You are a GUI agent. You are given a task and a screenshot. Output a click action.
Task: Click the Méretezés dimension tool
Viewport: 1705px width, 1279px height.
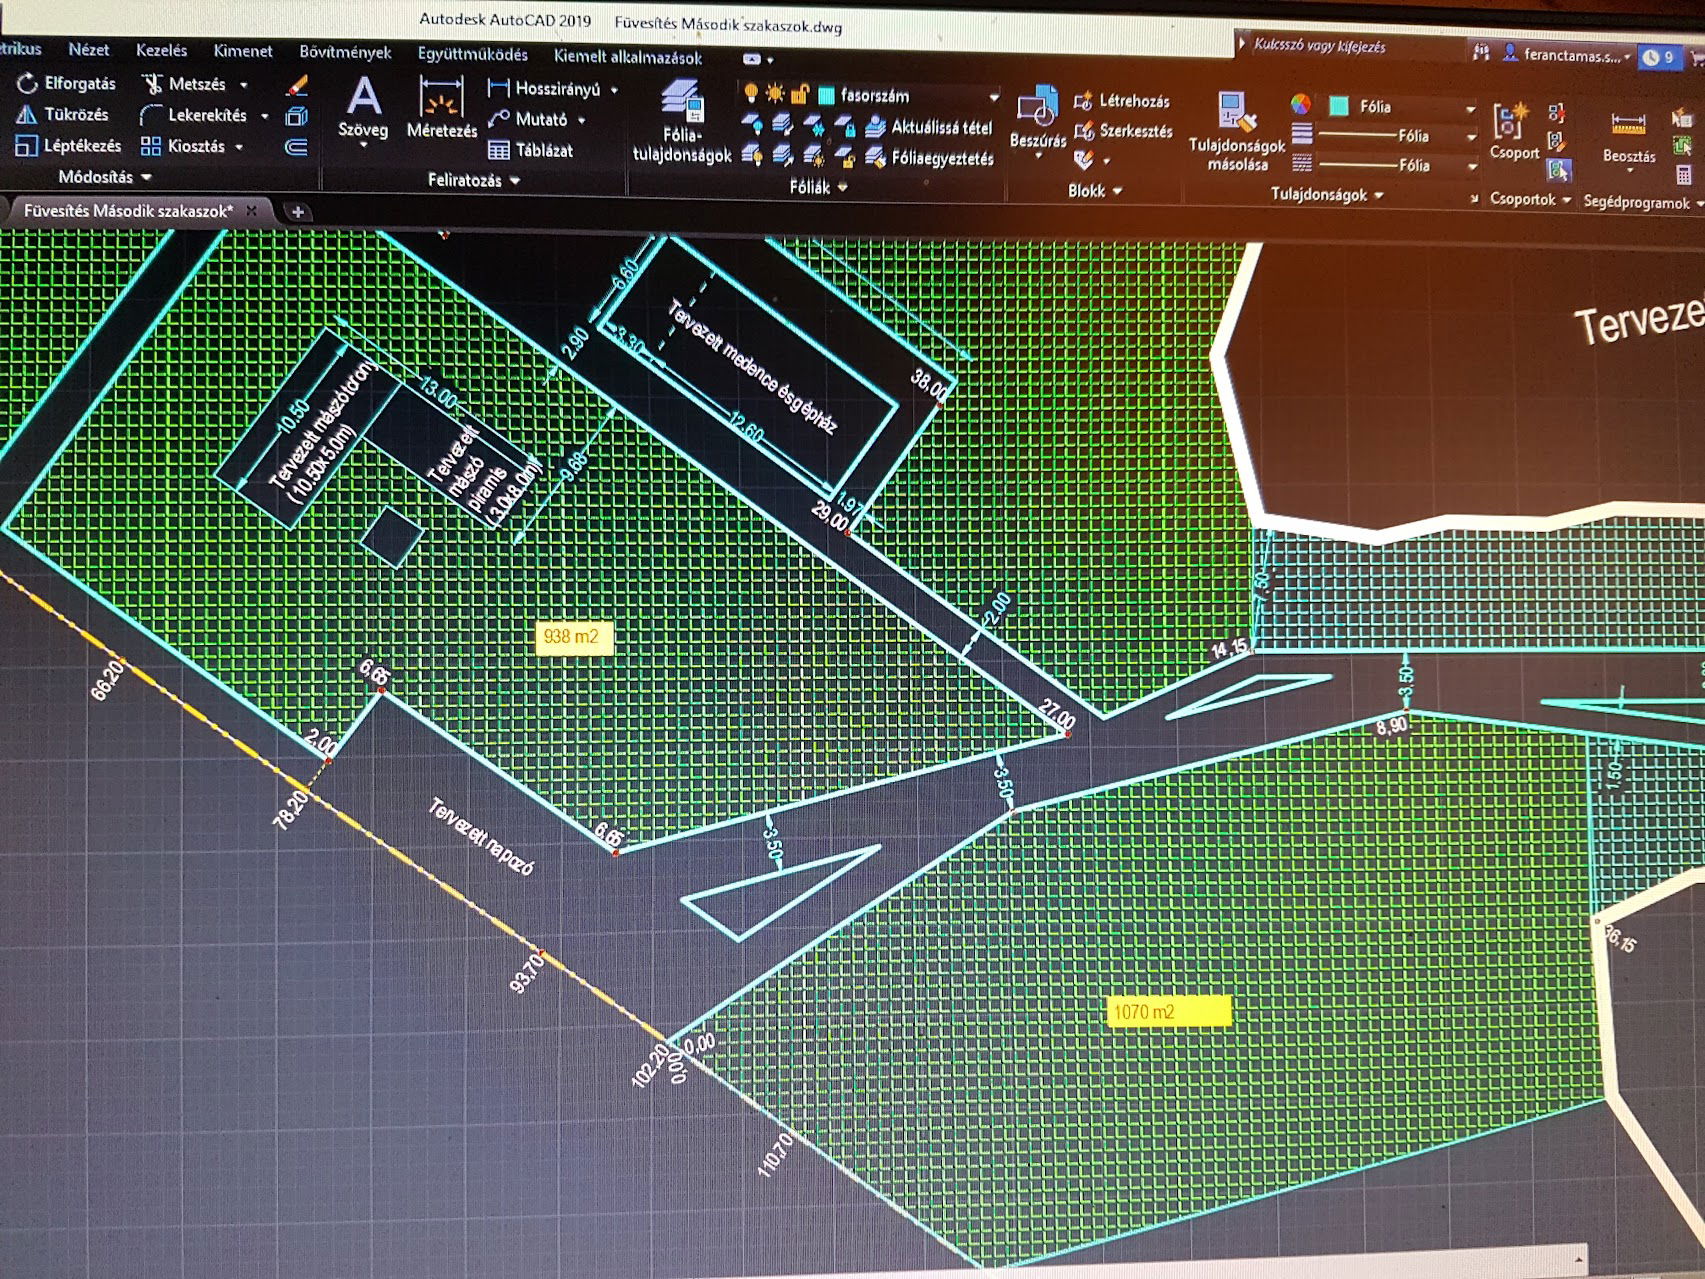(441, 108)
